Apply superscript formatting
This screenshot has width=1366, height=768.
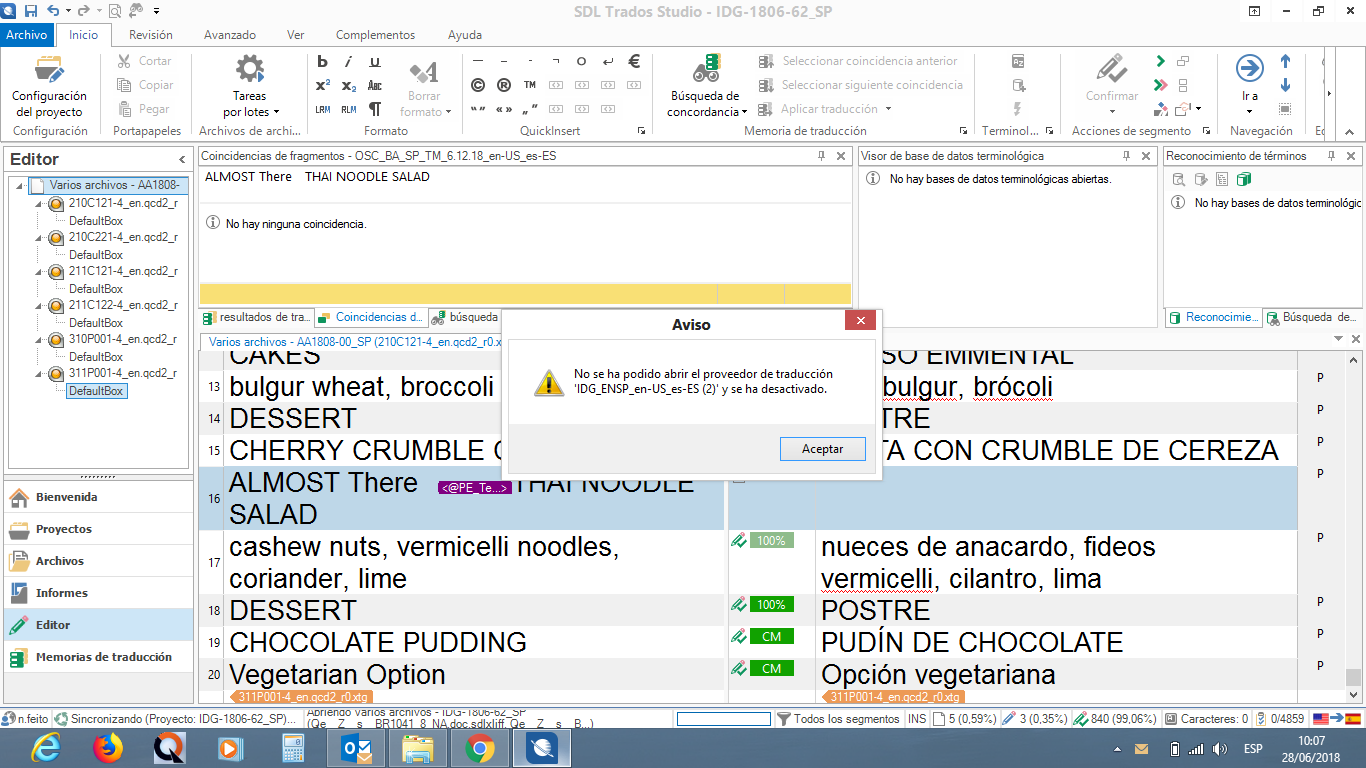pos(323,85)
